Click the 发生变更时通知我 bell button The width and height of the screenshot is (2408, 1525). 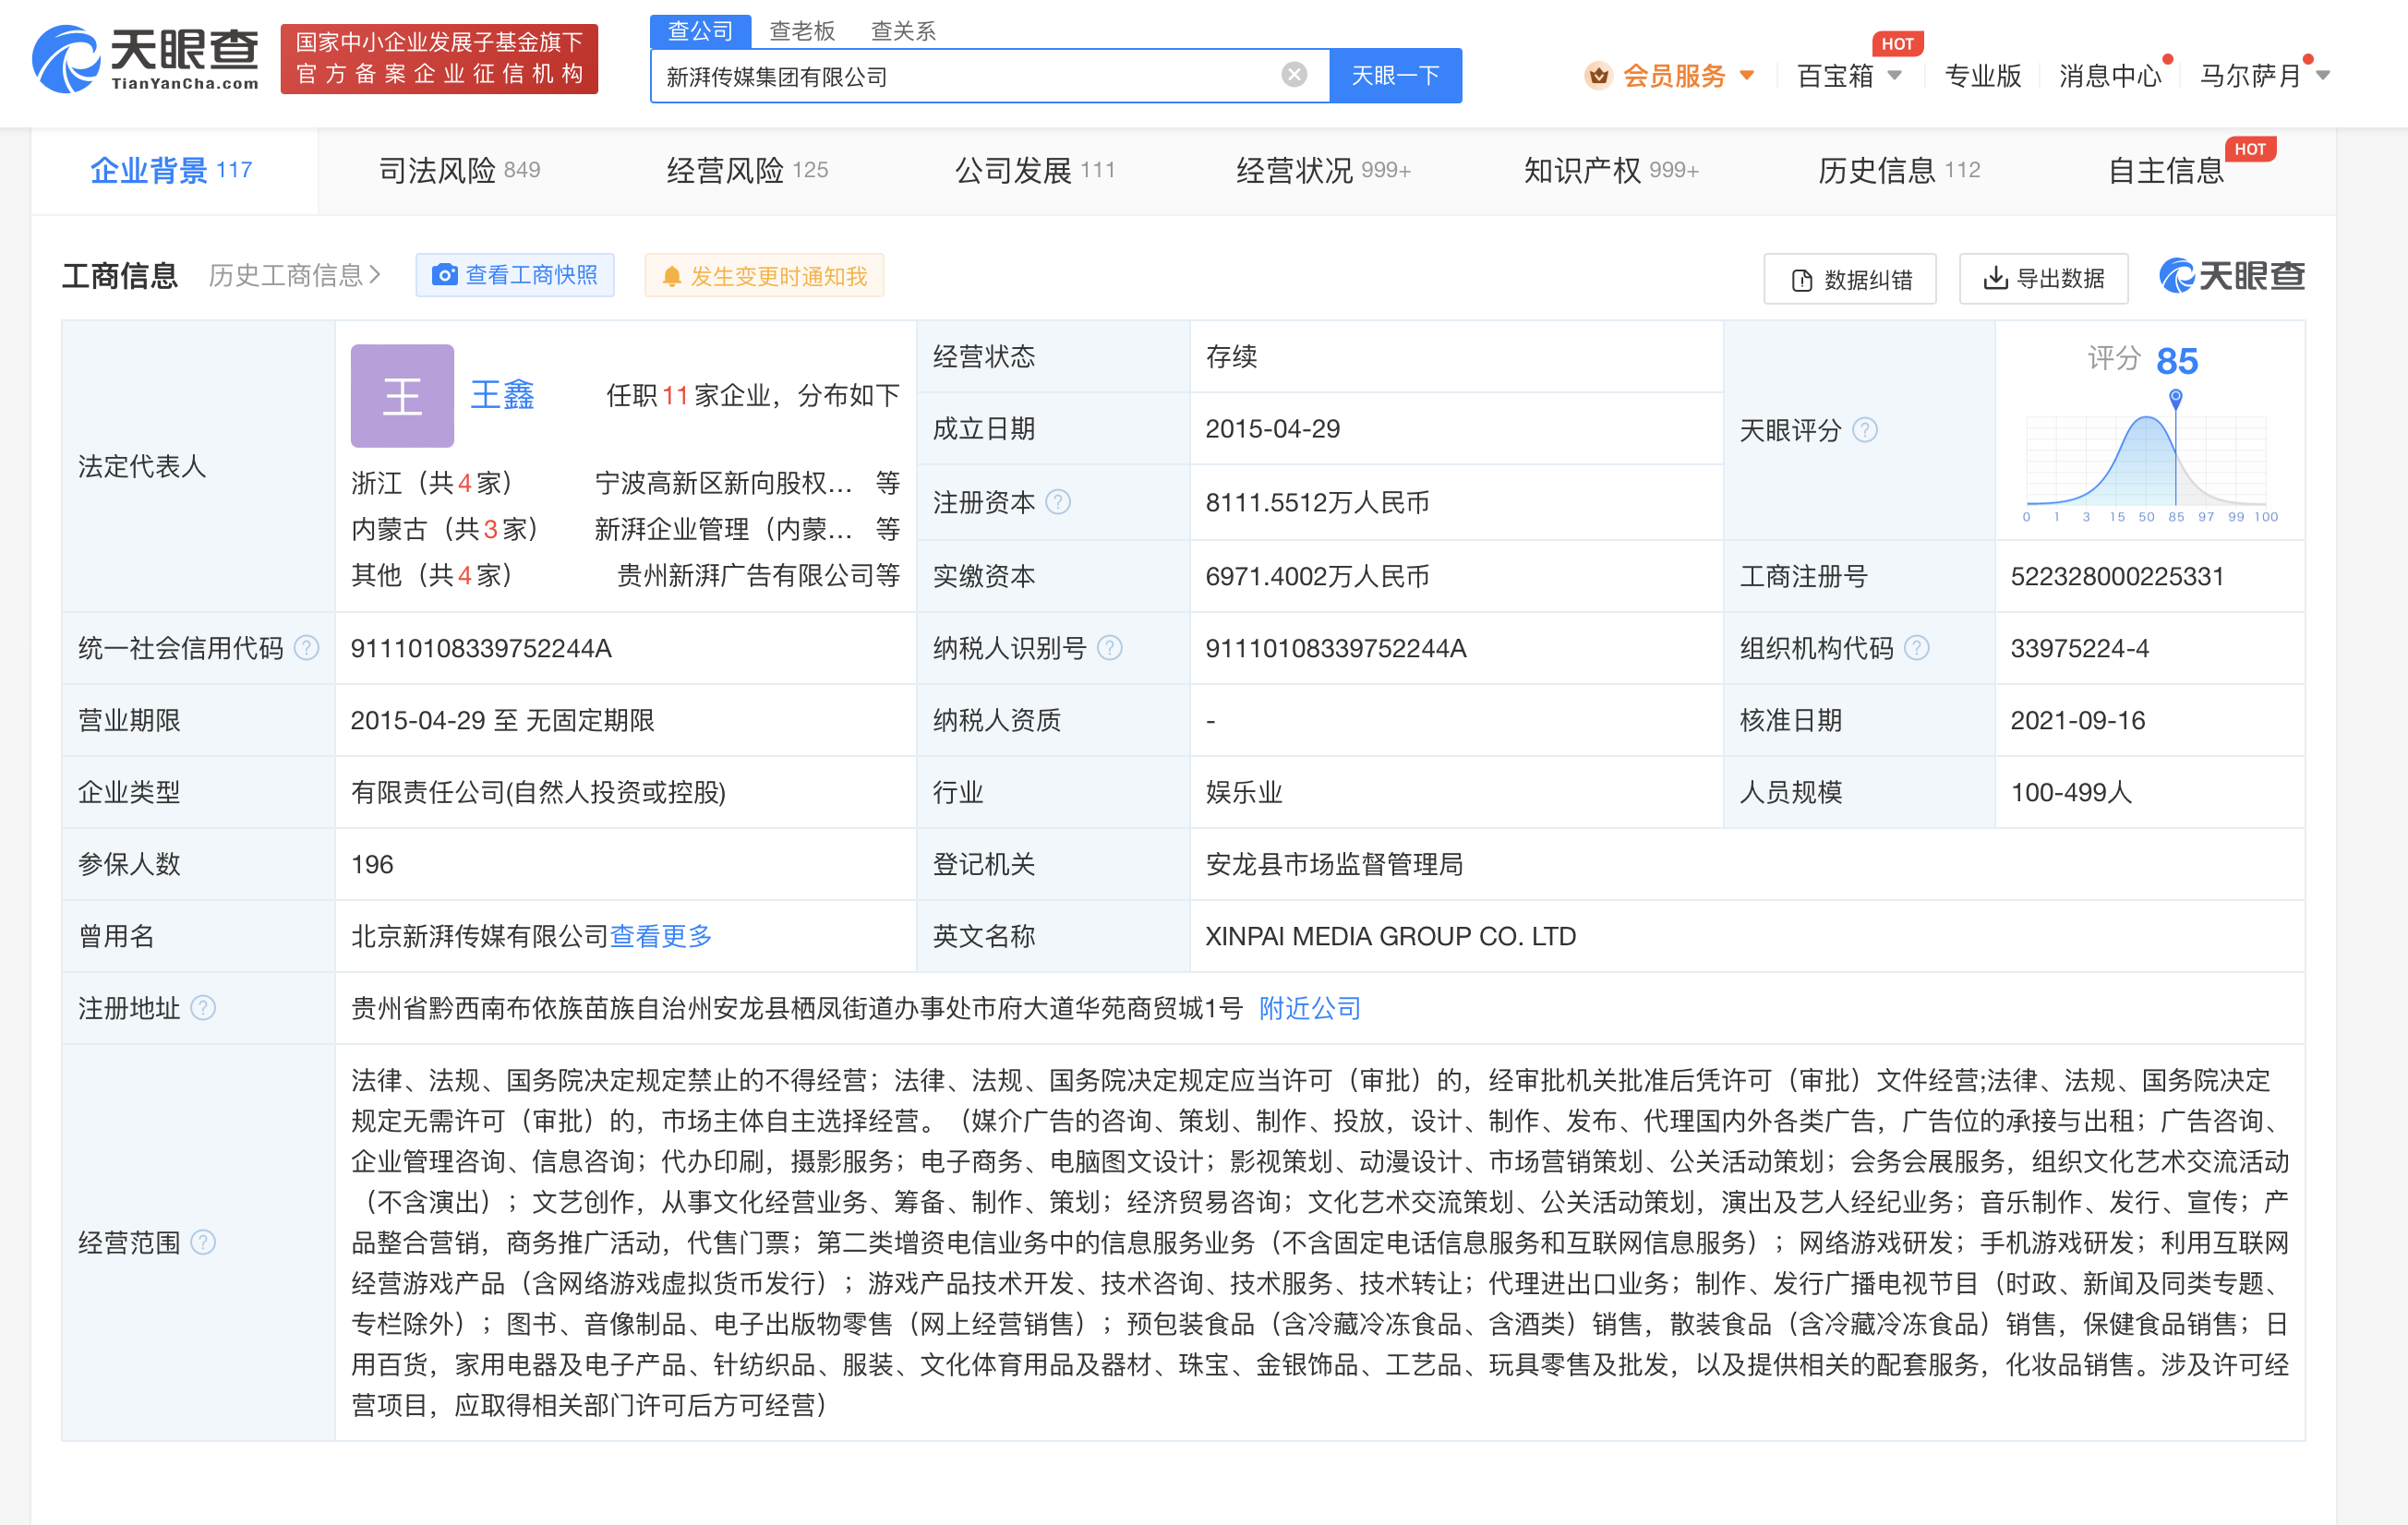pyautogui.click(x=764, y=276)
